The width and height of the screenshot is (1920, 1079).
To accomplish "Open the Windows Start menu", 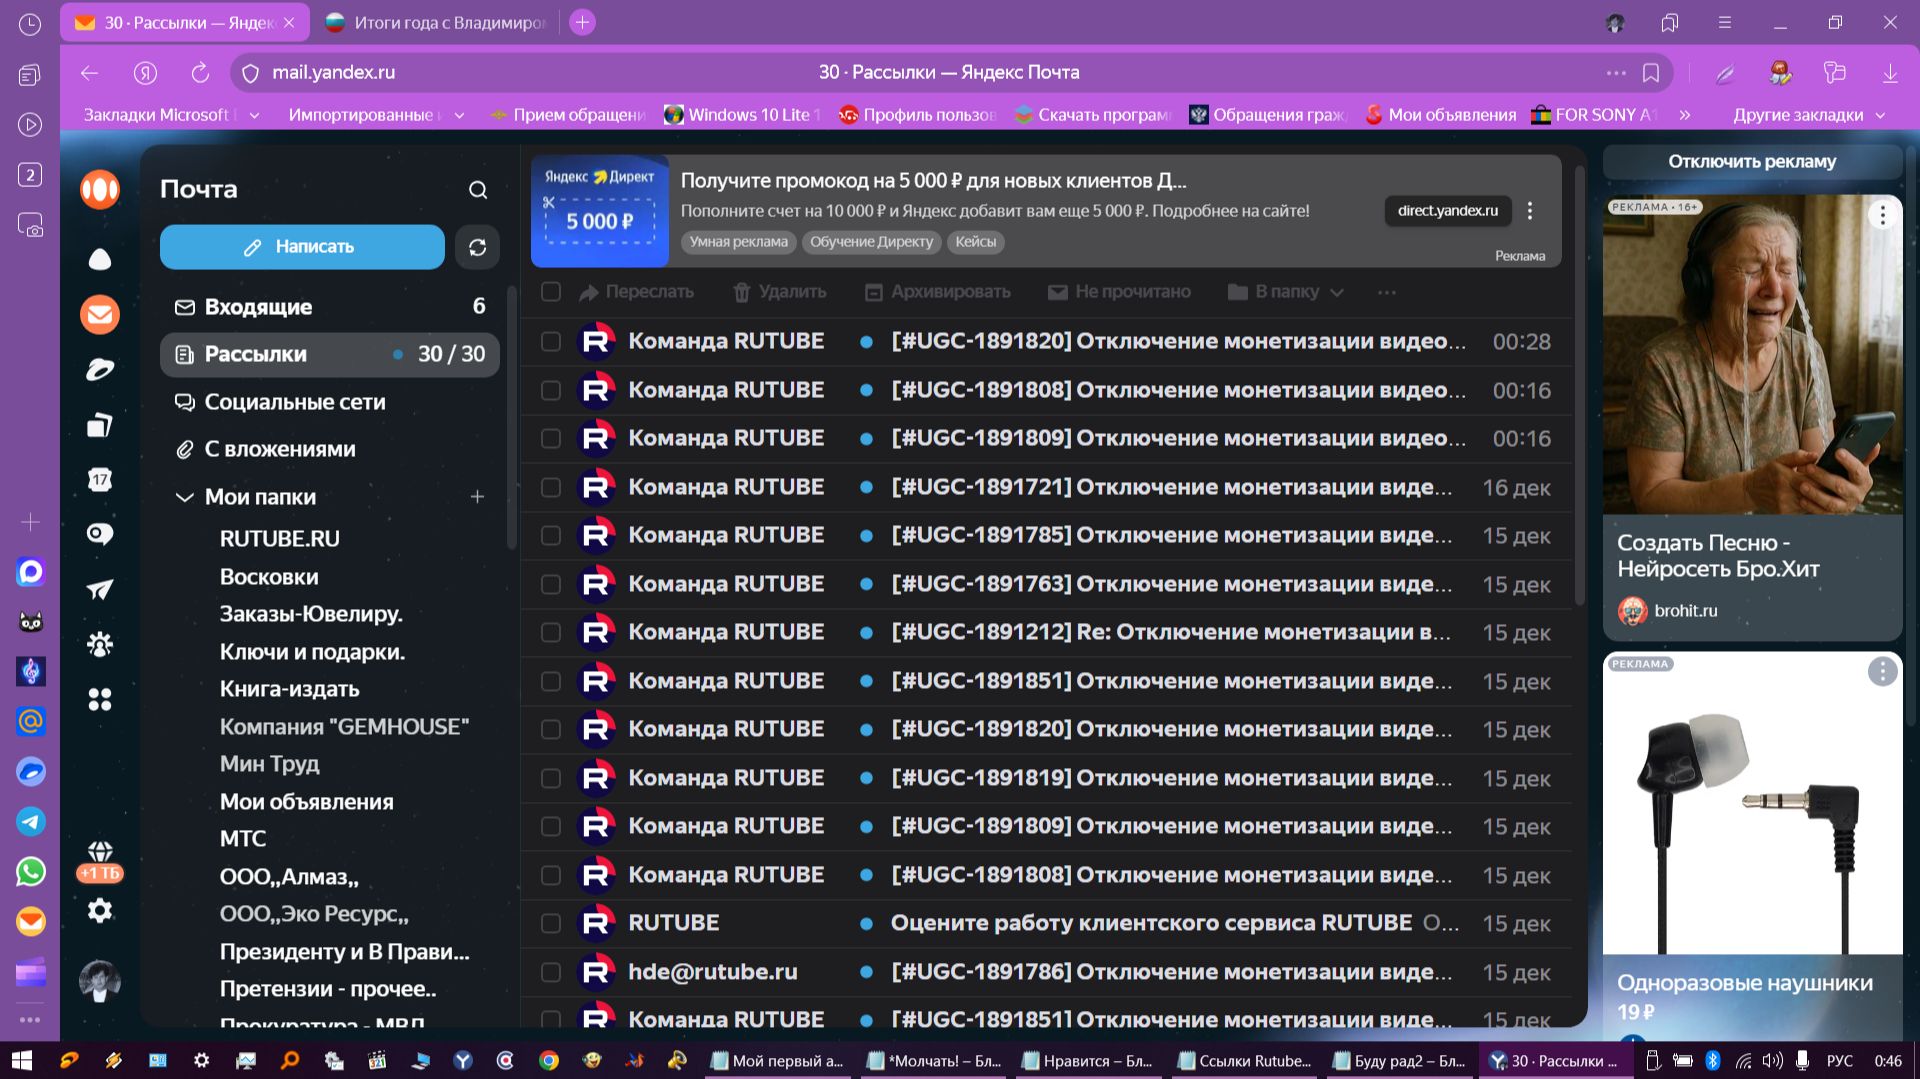I will [x=21, y=1060].
